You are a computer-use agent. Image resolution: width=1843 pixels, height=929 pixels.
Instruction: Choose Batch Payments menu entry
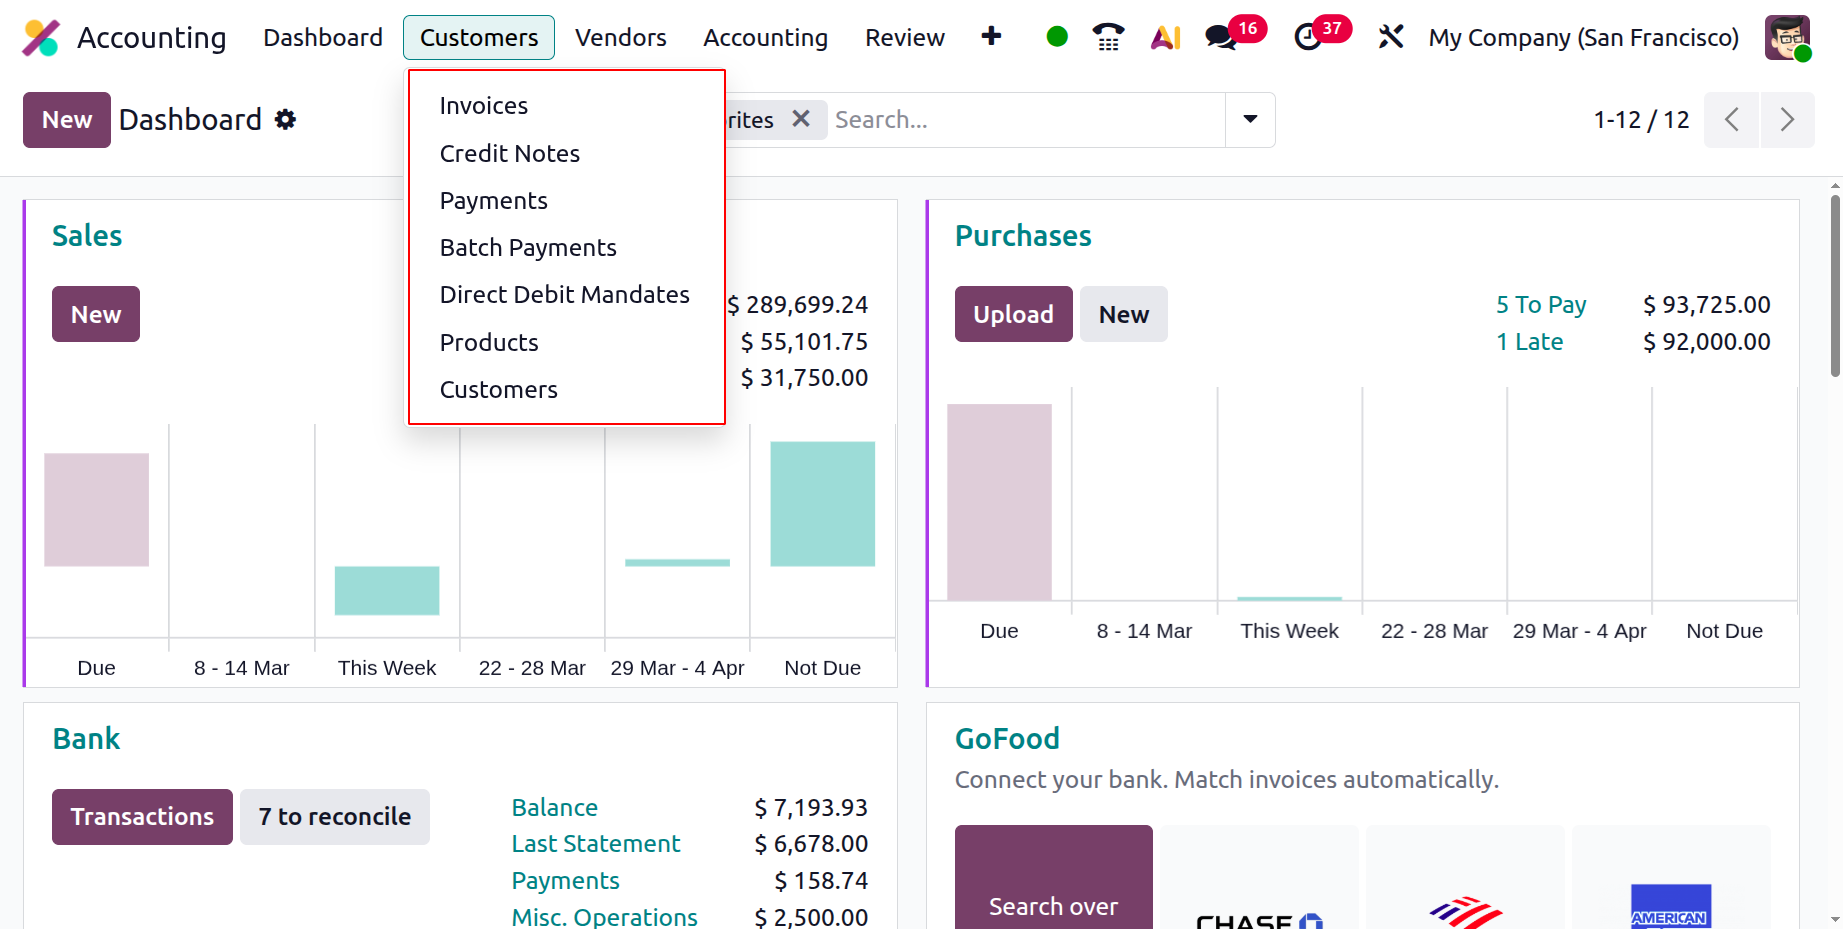tap(528, 247)
